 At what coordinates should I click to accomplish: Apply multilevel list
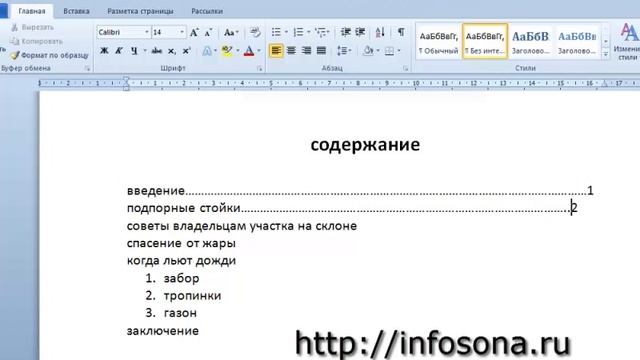320,32
